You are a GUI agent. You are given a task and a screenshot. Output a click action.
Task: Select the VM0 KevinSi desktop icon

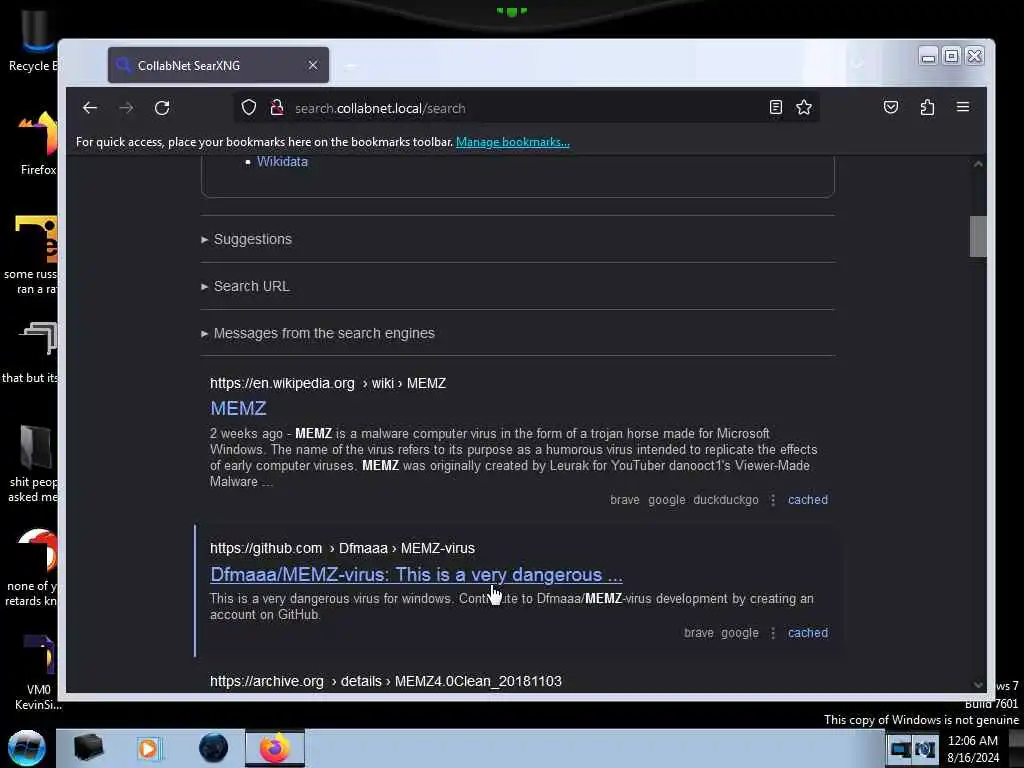coord(38,673)
